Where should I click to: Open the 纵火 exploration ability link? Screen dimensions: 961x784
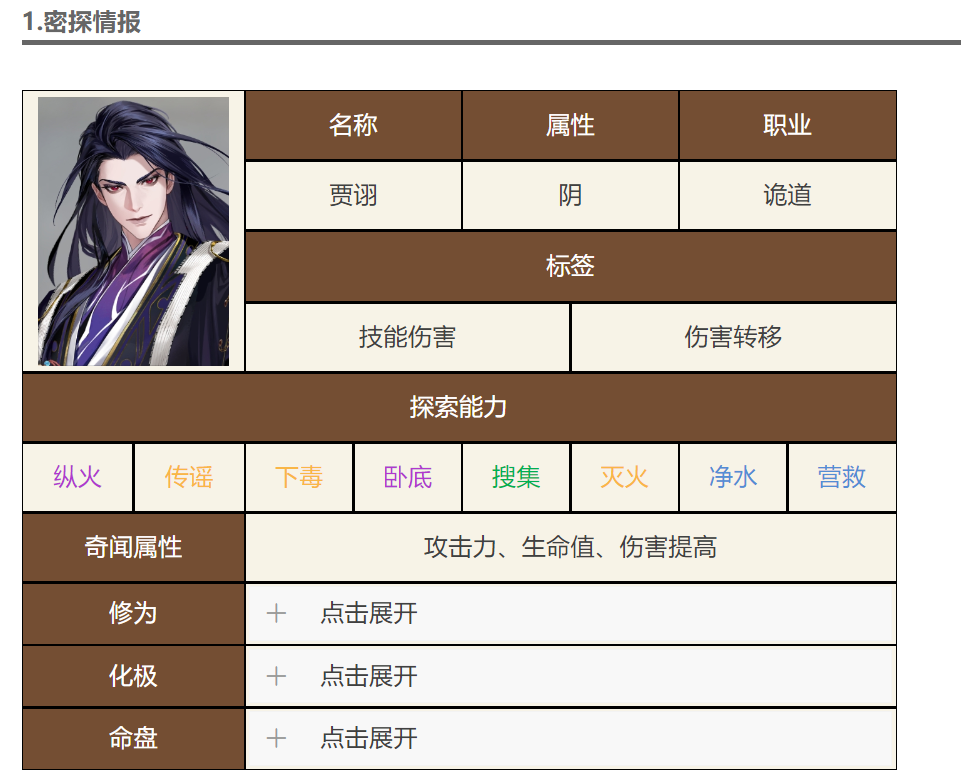coord(77,477)
